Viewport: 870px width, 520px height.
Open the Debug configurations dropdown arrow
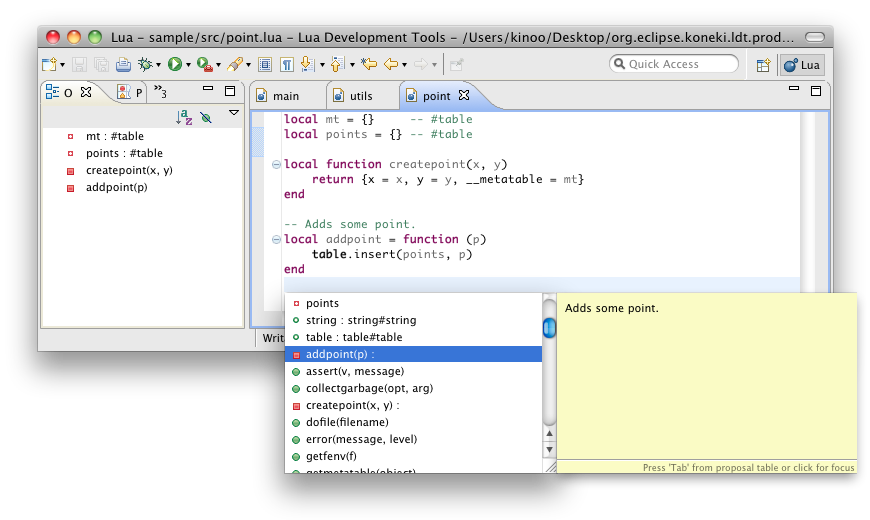159,65
